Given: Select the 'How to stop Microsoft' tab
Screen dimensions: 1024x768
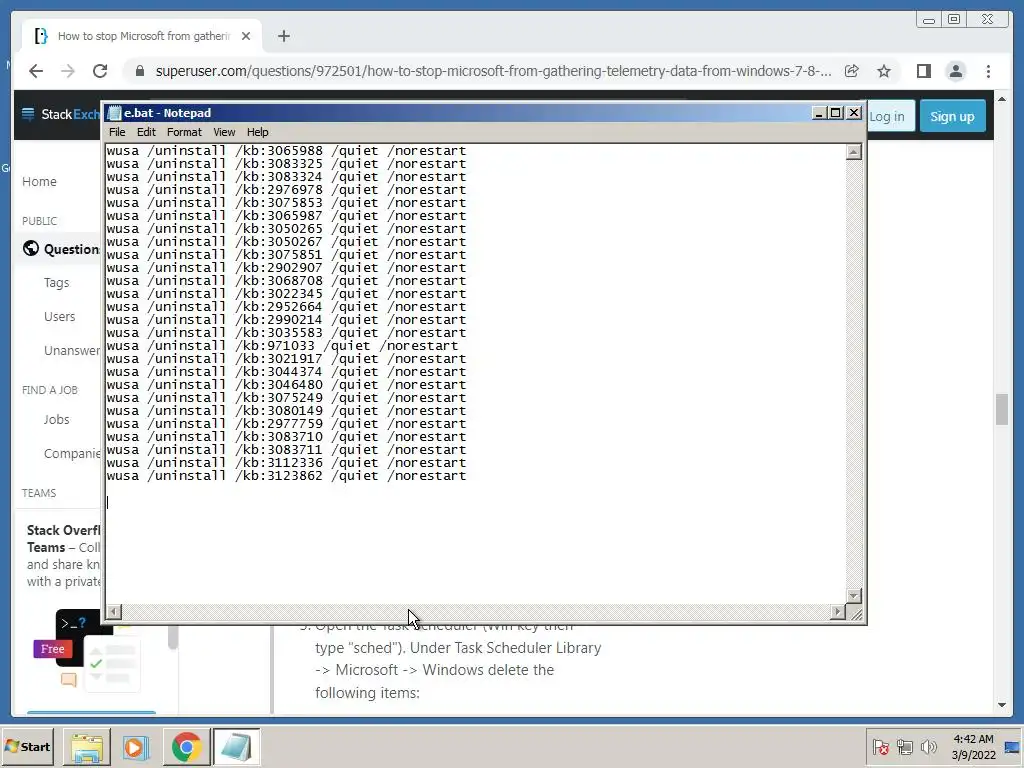Looking at the screenshot, I should click(142, 36).
